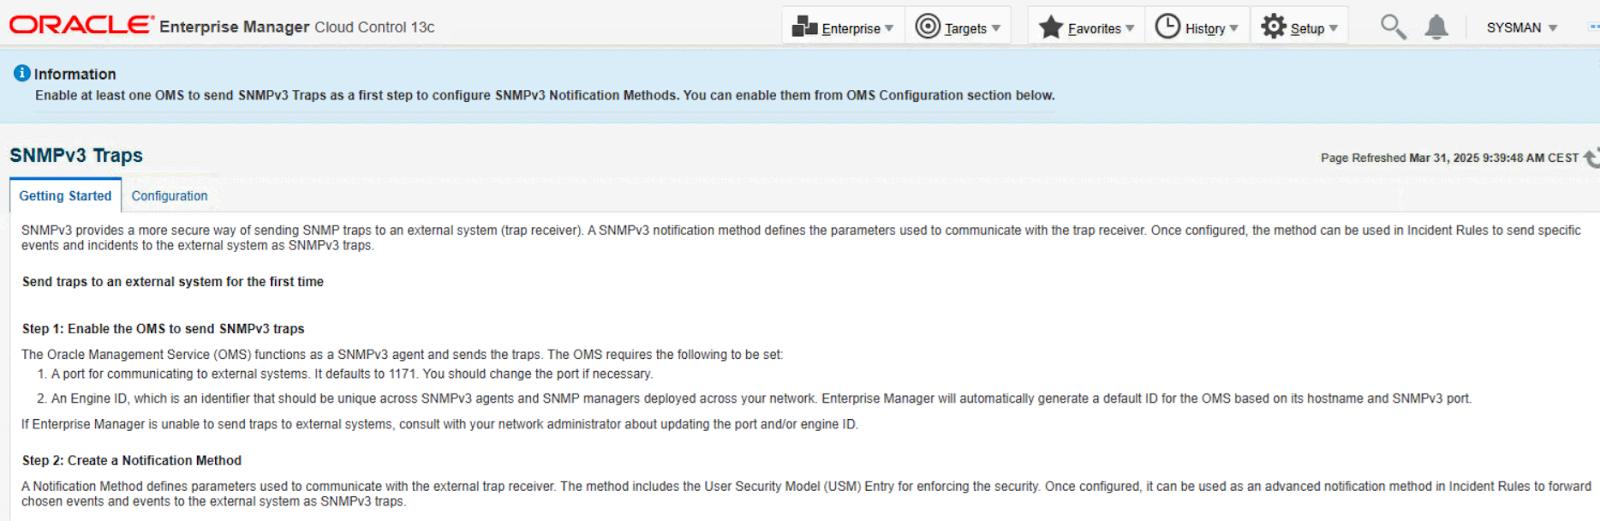Select the Getting Started tab
The height and width of the screenshot is (521, 1600).
pyautogui.click(x=65, y=196)
